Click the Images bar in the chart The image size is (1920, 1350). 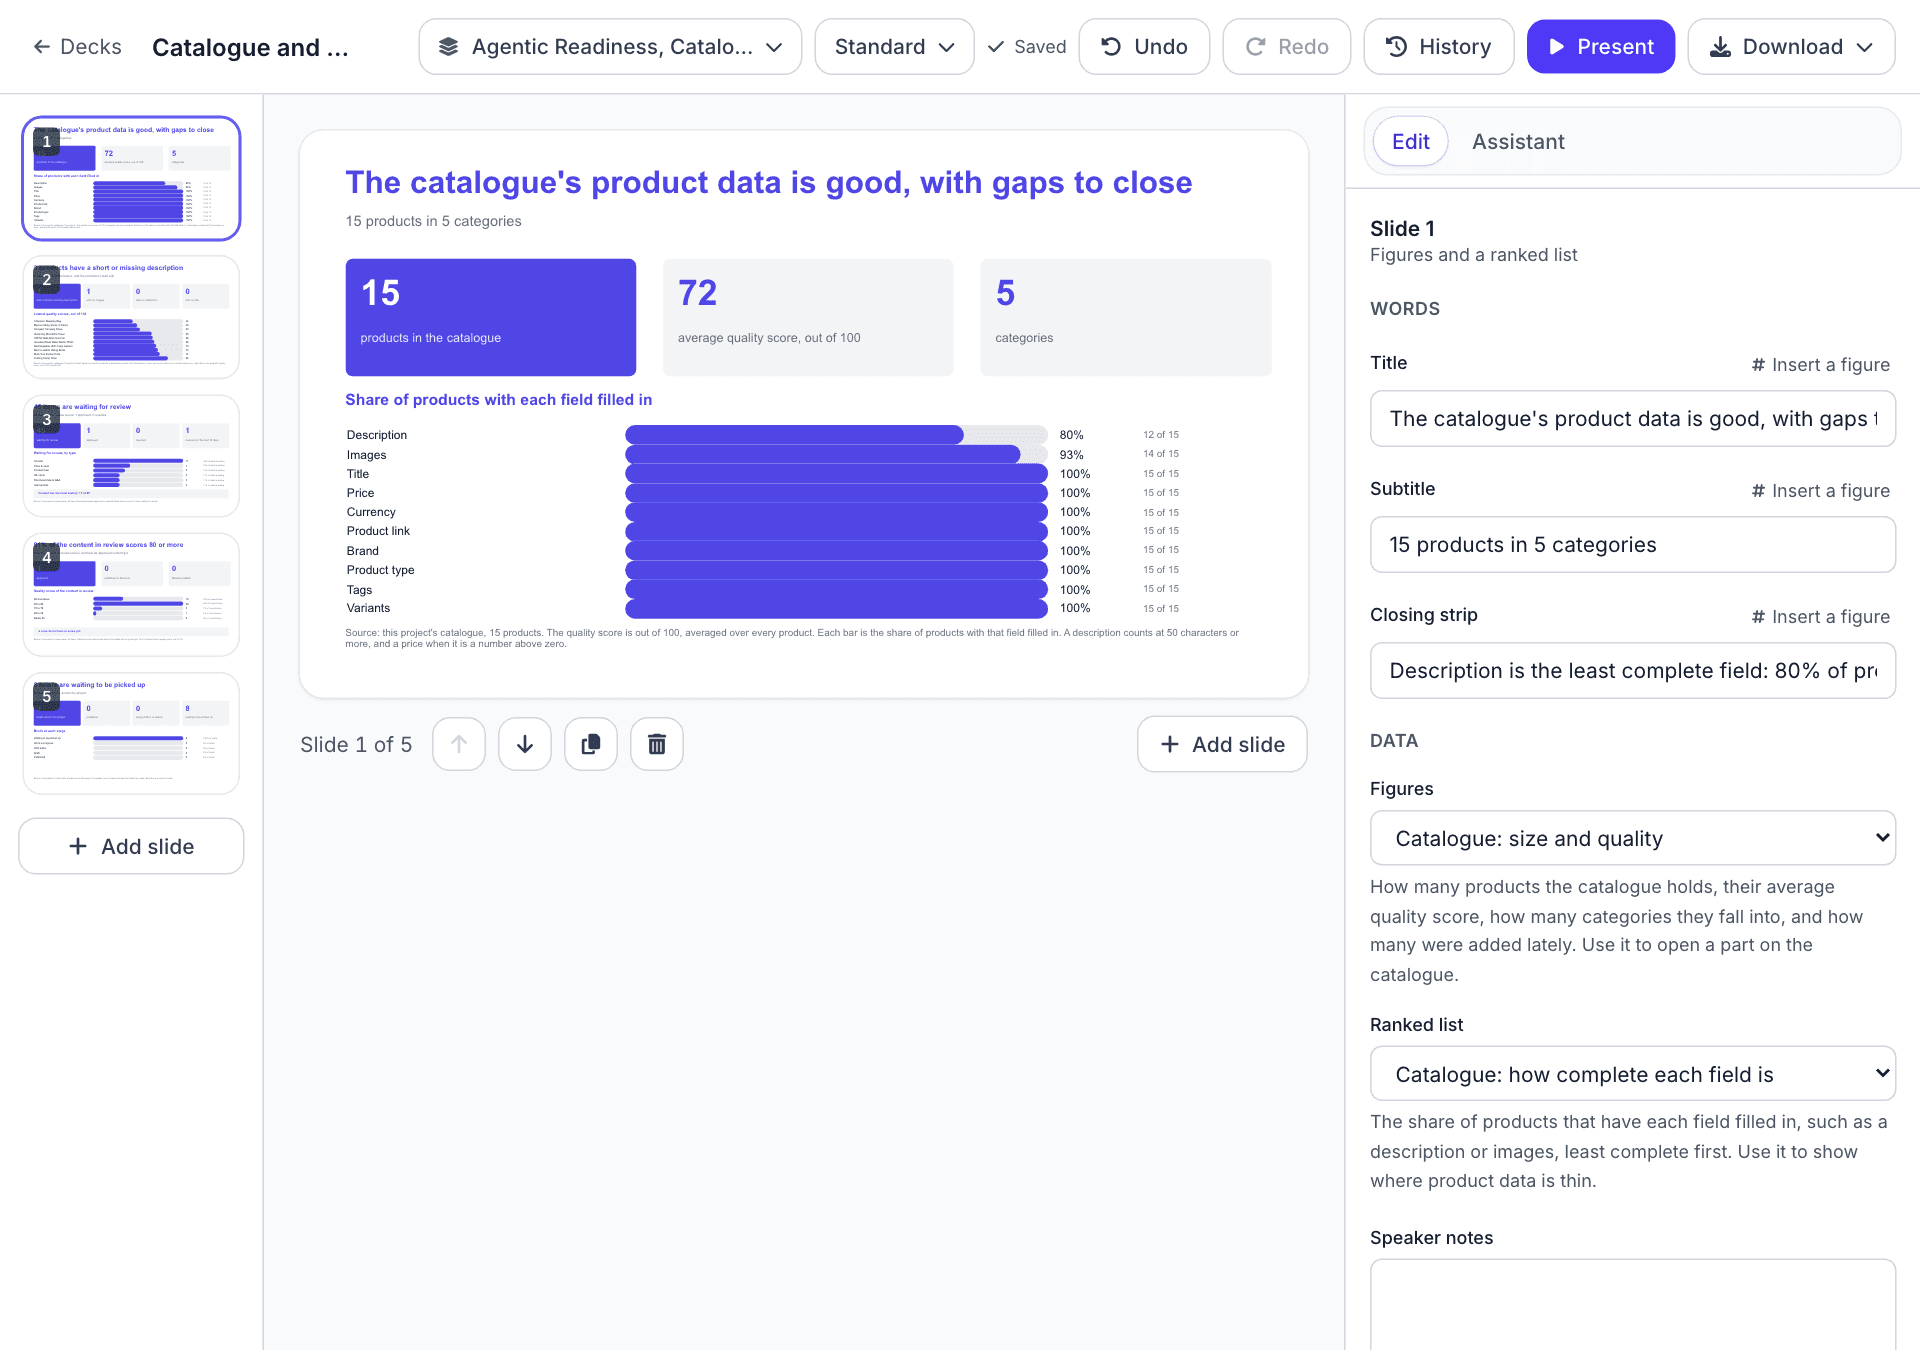click(x=822, y=454)
